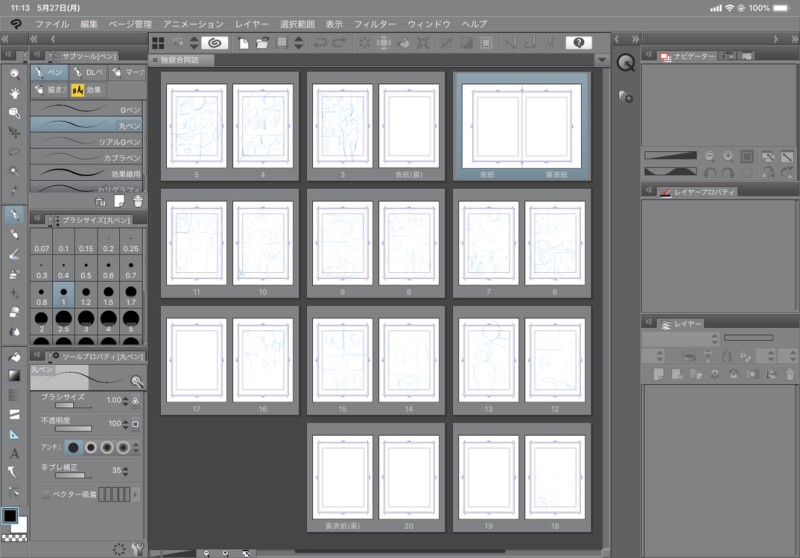
Task: Open the wrench settings at panel bottom
Action: pos(137,549)
